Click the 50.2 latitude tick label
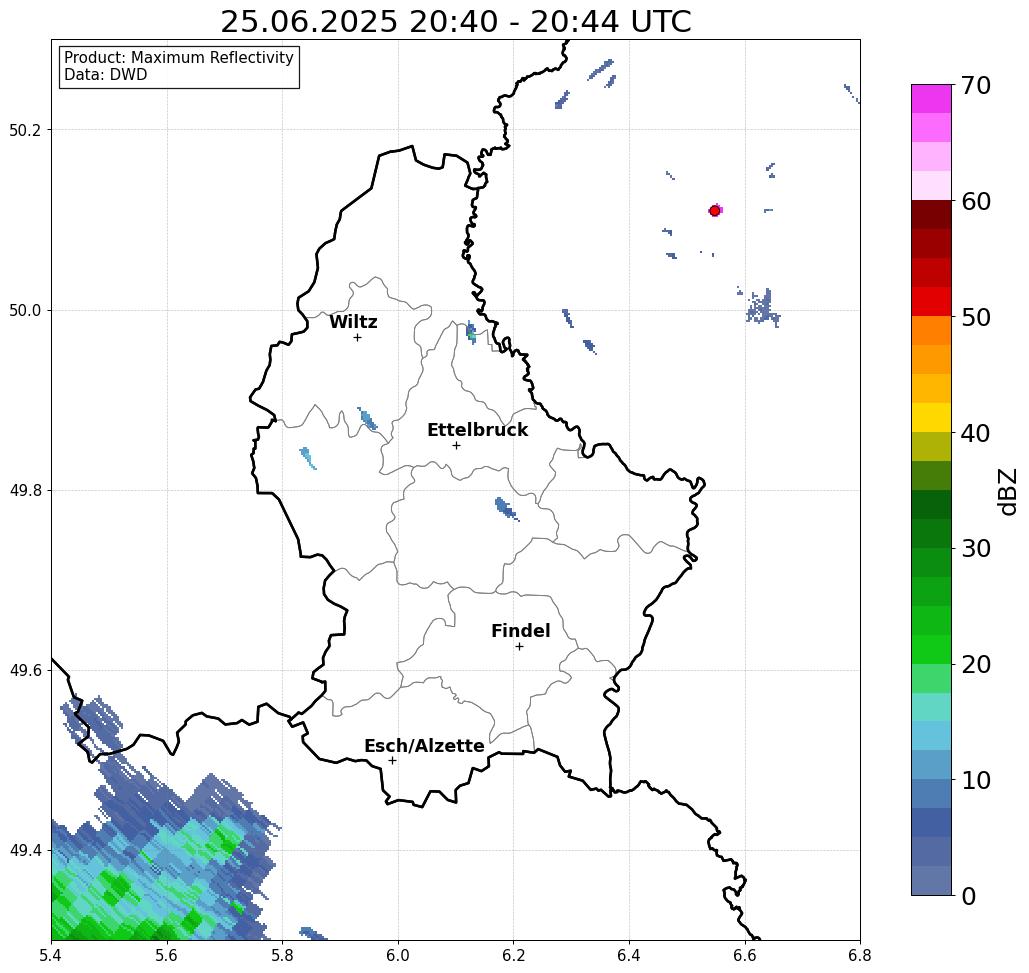The width and height of the screenshot is (1029, 973). tap(25, 130)
